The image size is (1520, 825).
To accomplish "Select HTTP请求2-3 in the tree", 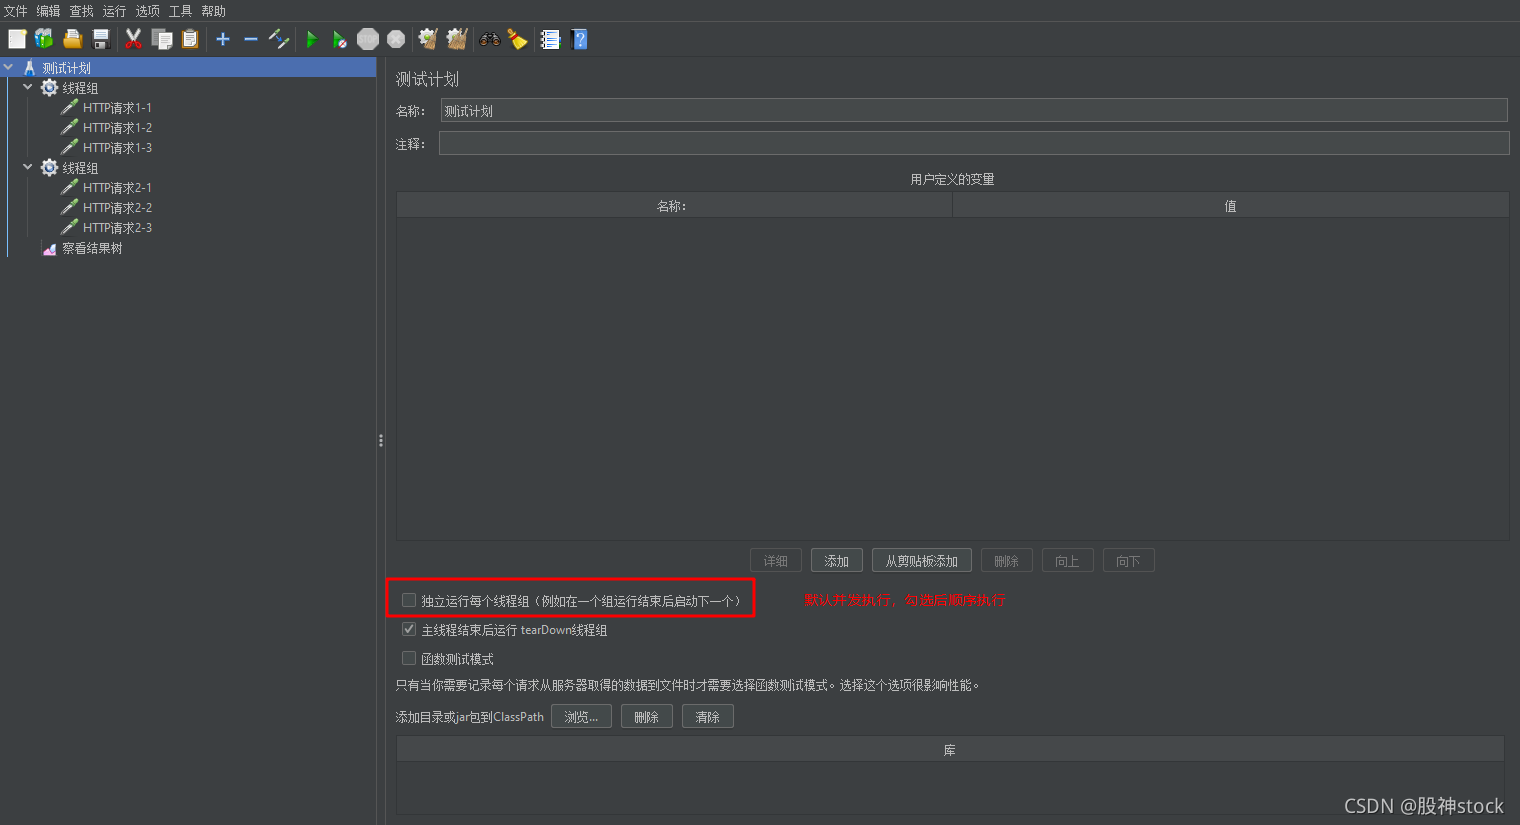I will coord(117,228).
